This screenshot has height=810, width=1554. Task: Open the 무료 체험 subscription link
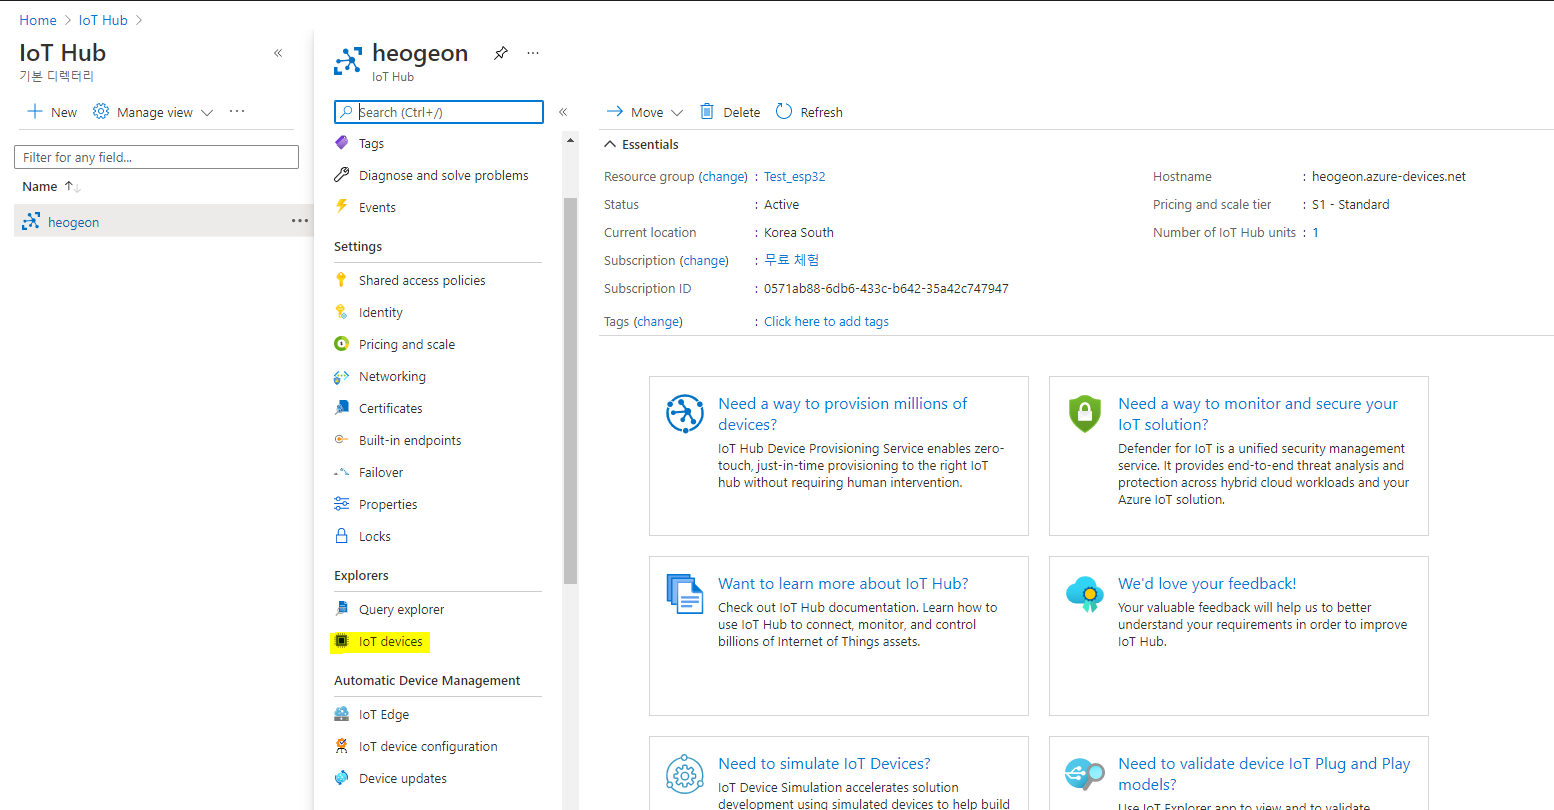click(792, 260)
